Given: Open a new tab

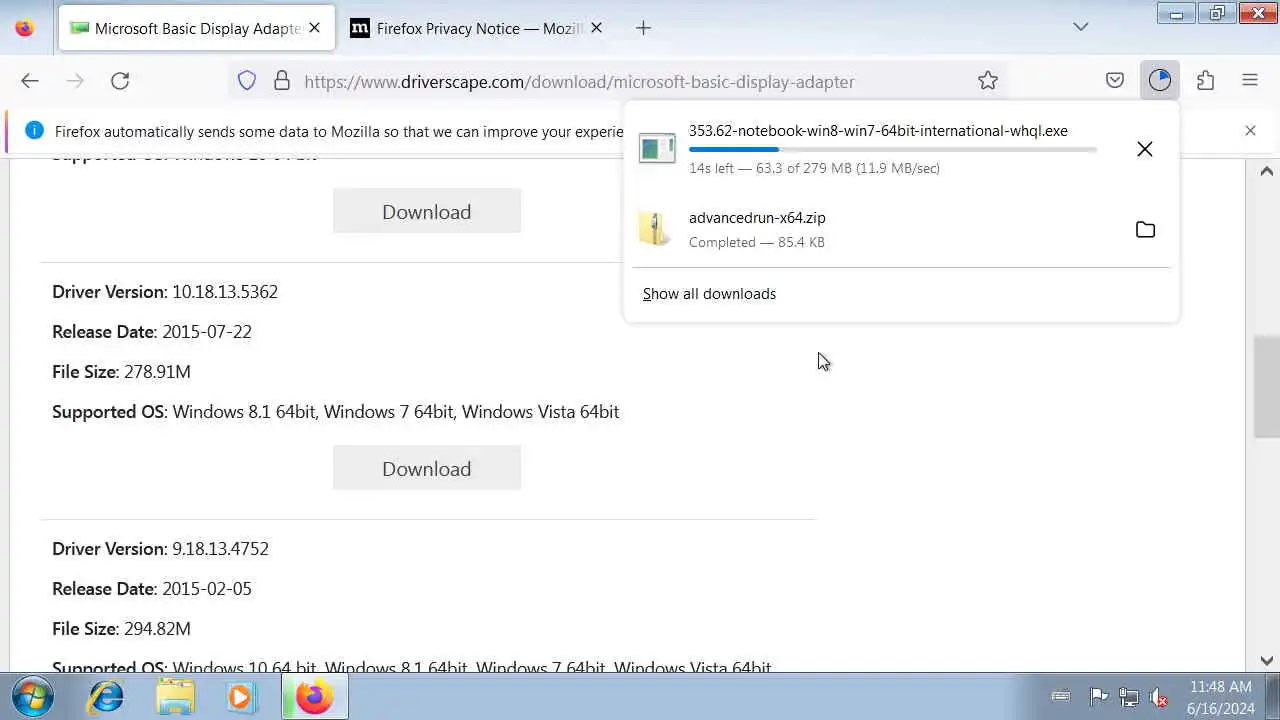Looking at the screenshot, I should point(643,28).
